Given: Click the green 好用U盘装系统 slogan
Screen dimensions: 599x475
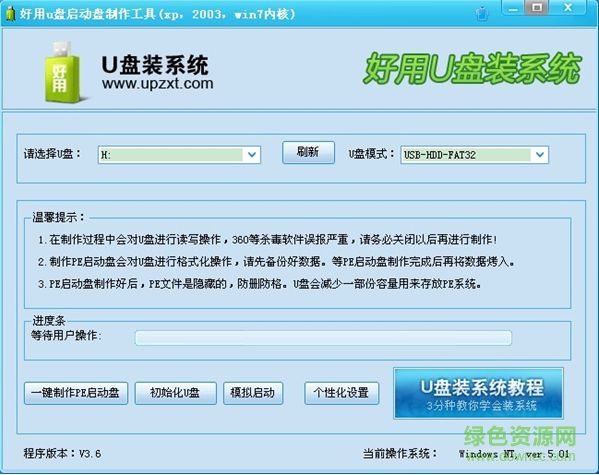Looking at the screenshot, I should point(472,69).
